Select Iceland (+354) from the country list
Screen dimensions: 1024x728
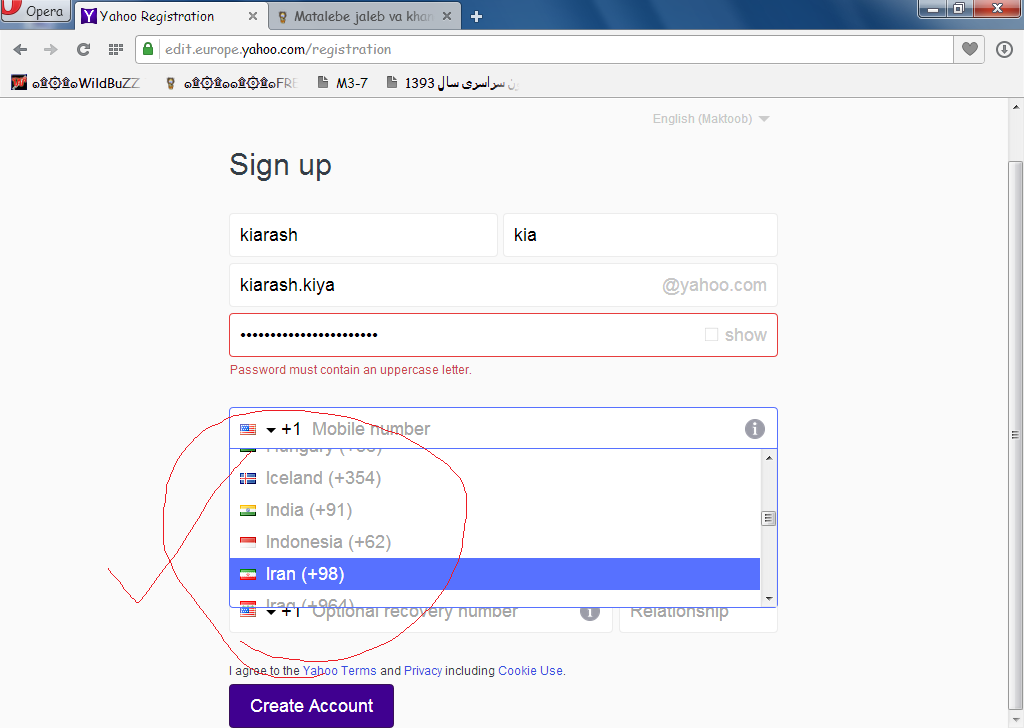[494, 478]
